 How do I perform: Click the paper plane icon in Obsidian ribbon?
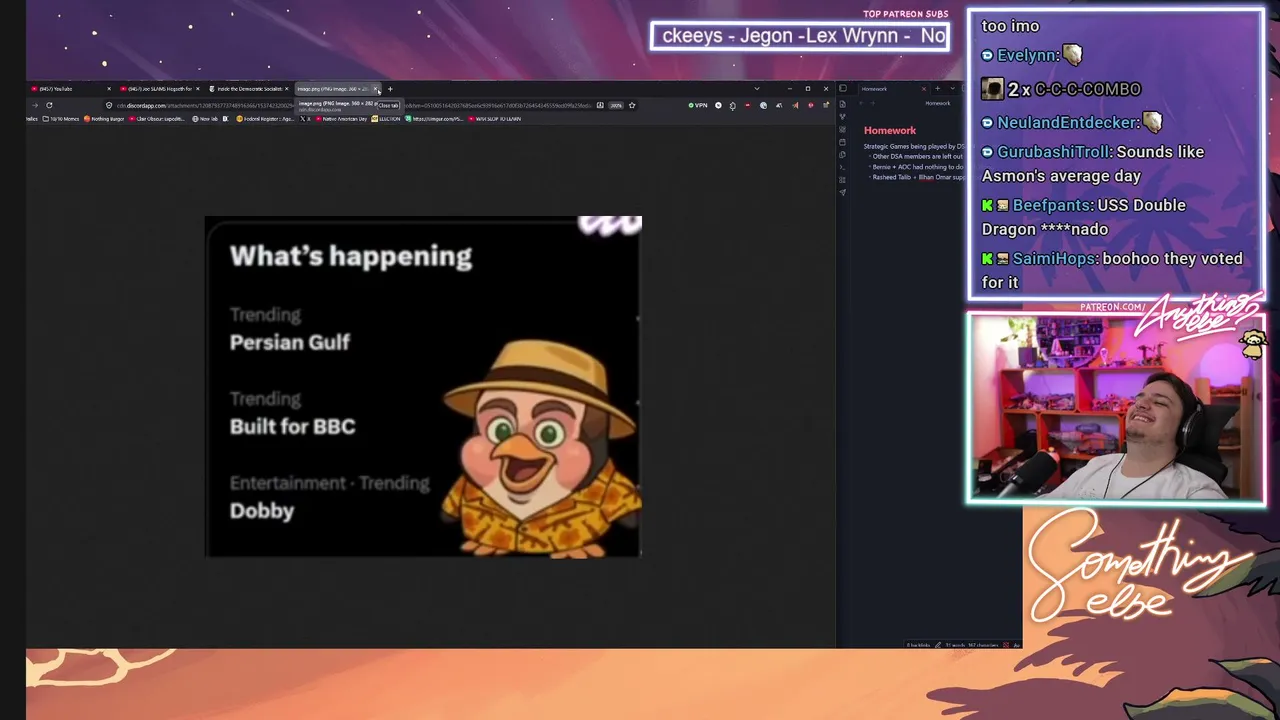pyautogui.click(x=842, y=192)
